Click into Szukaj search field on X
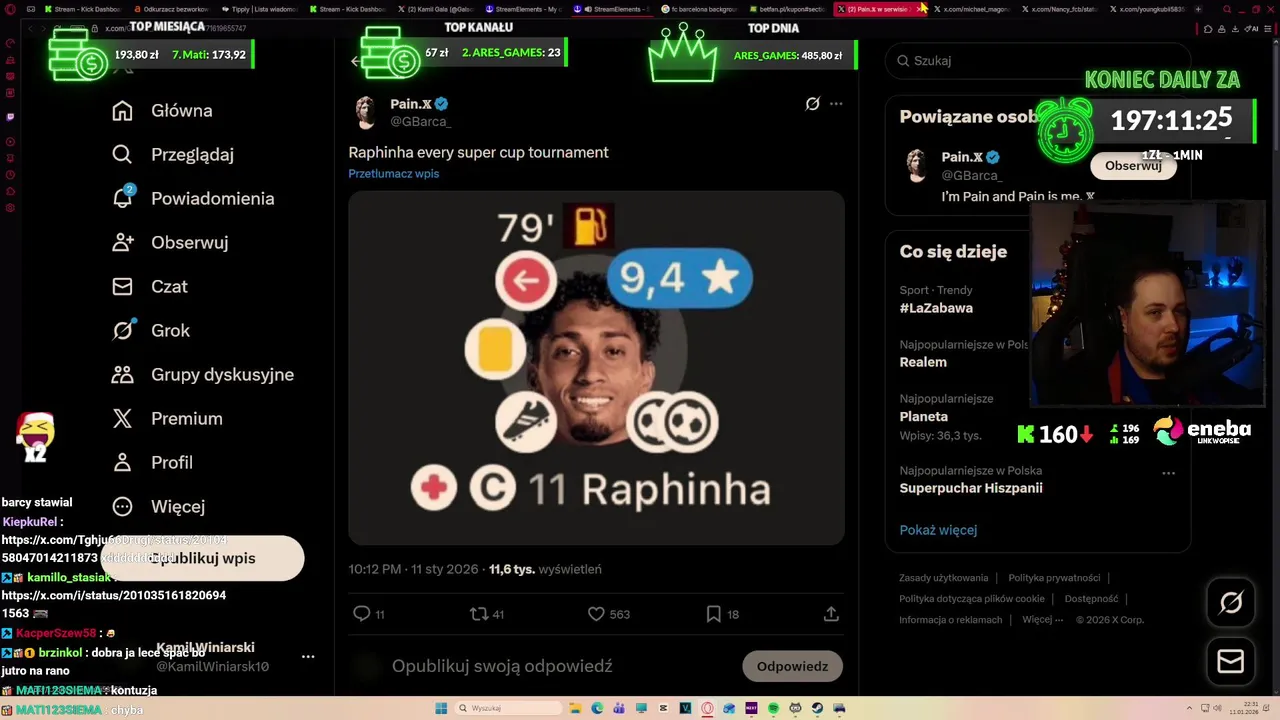 coord(1038,61)
